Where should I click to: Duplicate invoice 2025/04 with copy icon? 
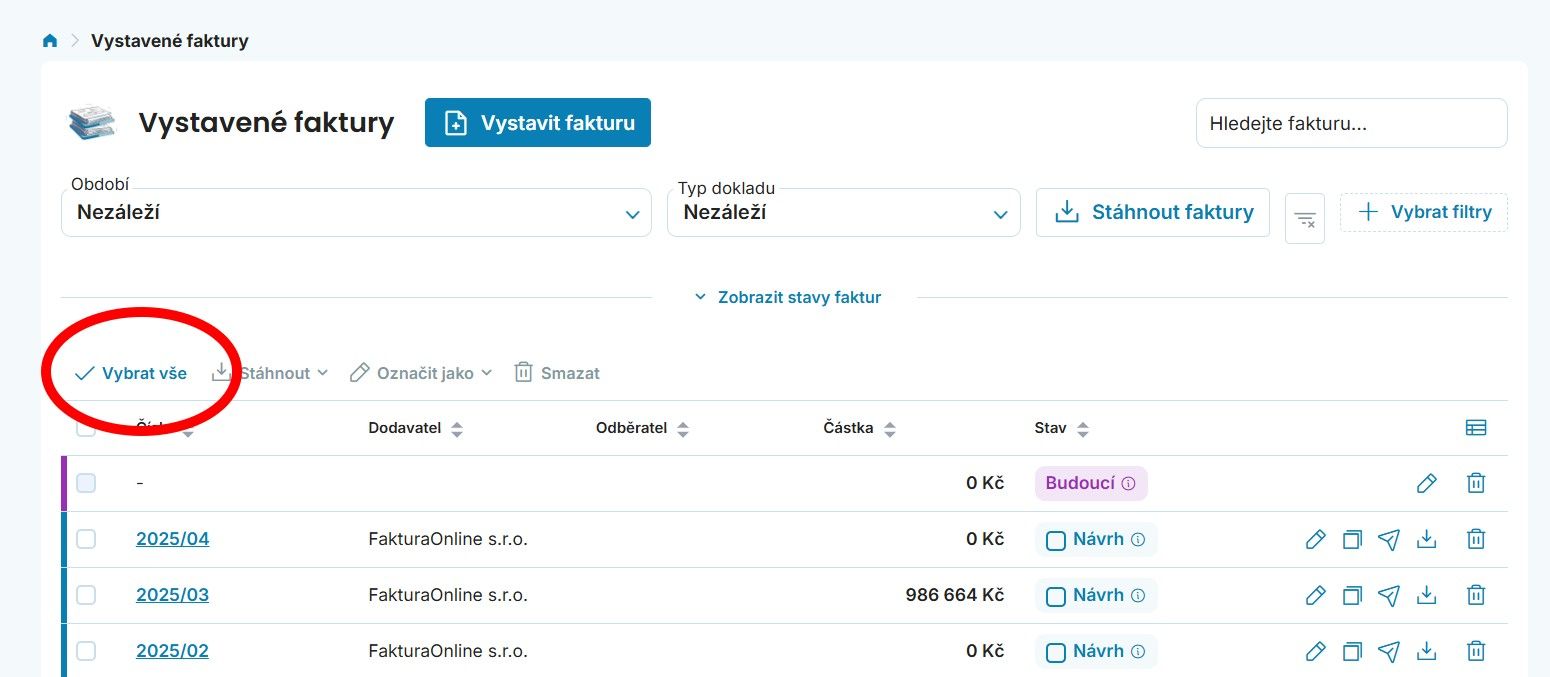click(x=1352, y=539)
